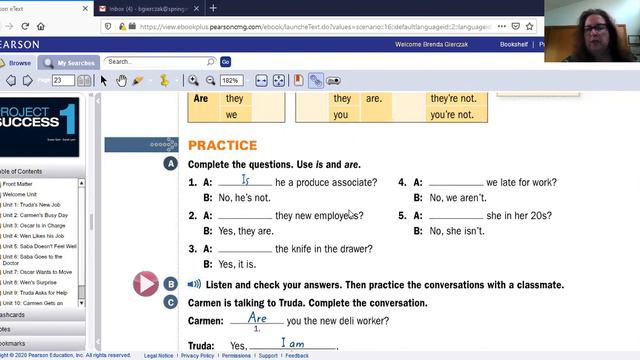Add a bookmark with bookmark icon
This screenshot has height=360, width=640.
298,80
